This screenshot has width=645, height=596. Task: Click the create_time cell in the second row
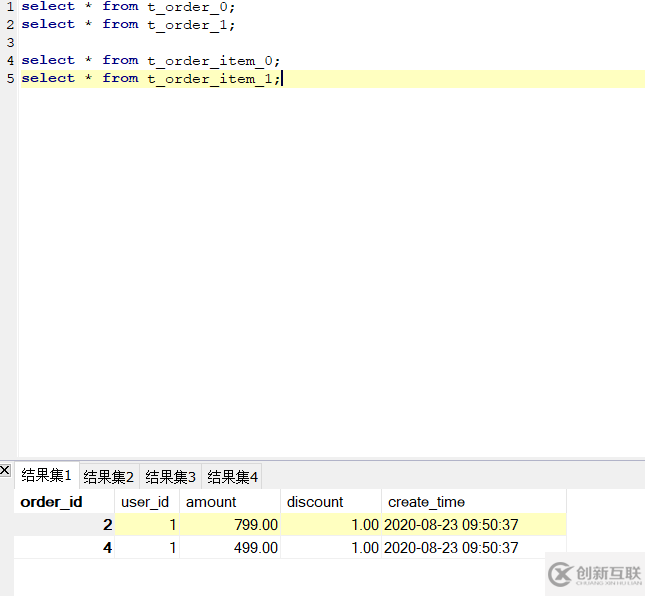[451, 548]
